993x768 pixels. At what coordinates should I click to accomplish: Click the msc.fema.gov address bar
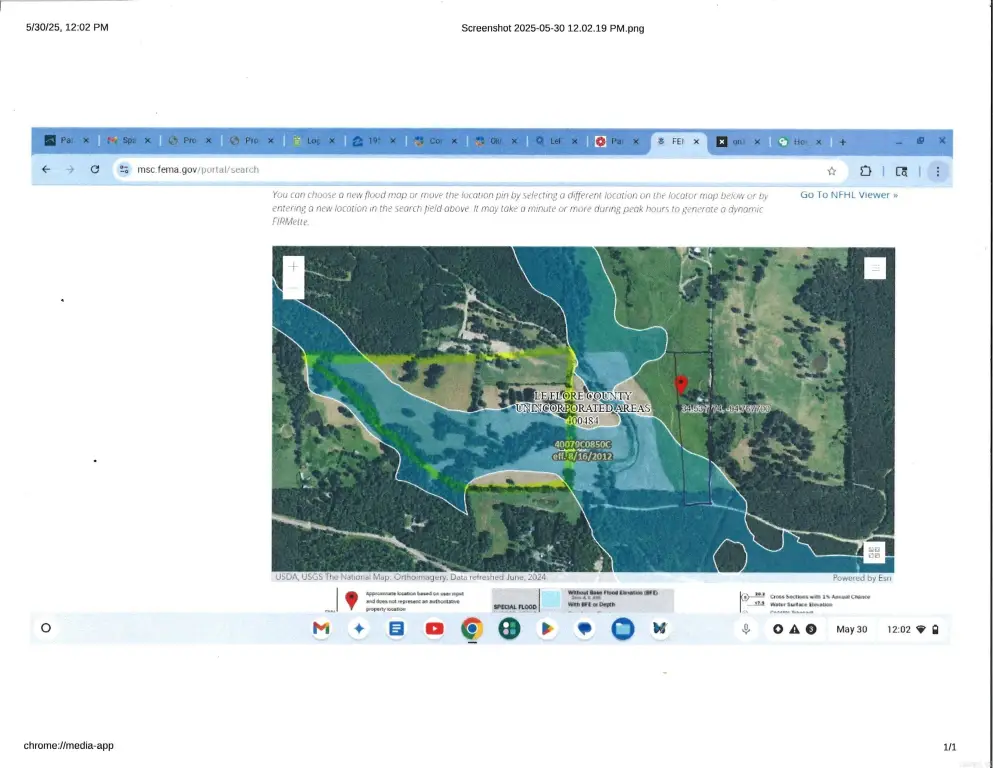pyautogui.click(x=400, y=170)
